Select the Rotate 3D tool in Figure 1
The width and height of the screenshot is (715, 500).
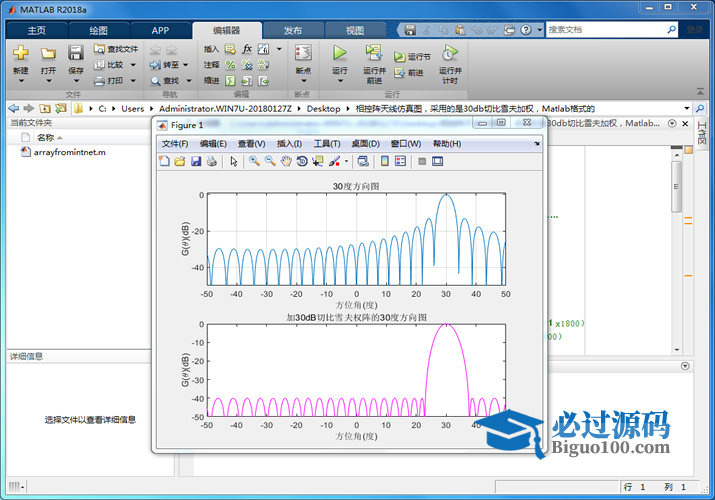(301, 161)
